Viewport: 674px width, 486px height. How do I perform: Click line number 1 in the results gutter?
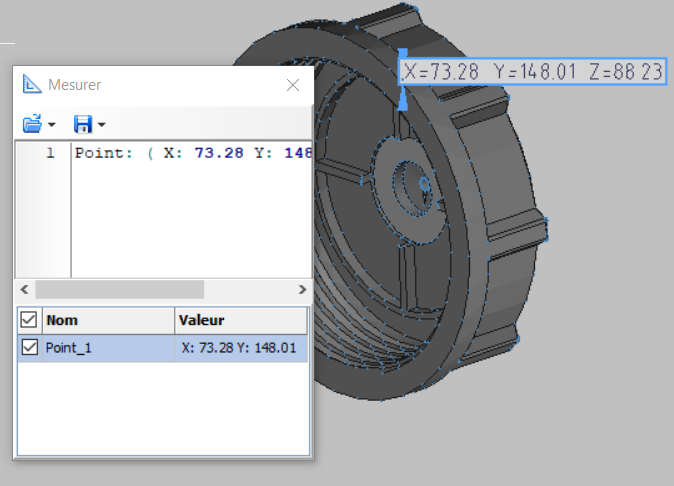pyautogui.click(x=50, y=154)
